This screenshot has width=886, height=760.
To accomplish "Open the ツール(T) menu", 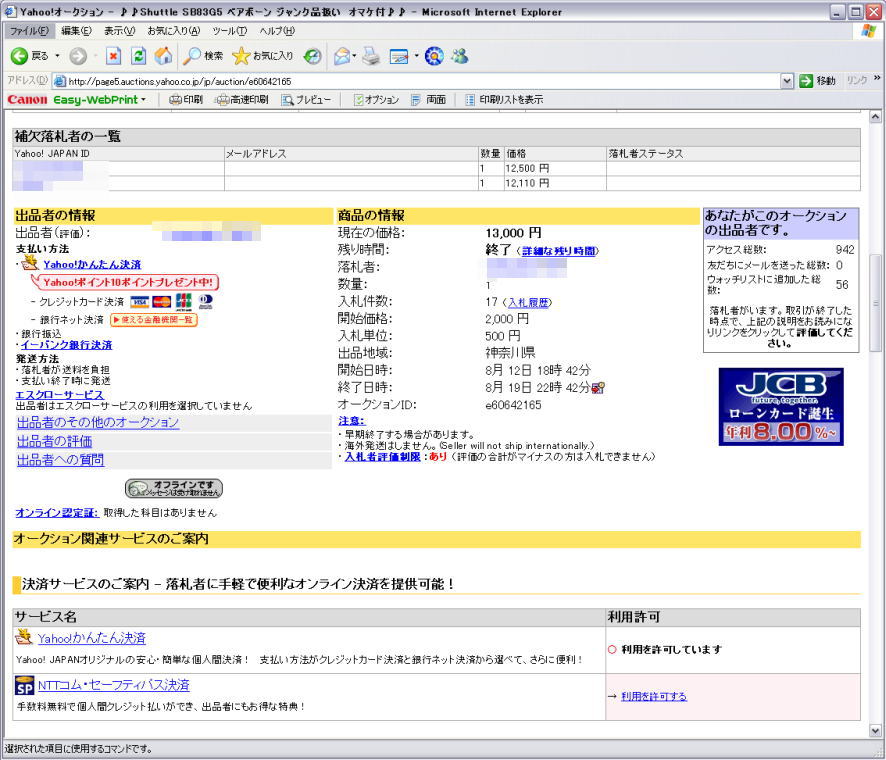I will coord(229,31).
